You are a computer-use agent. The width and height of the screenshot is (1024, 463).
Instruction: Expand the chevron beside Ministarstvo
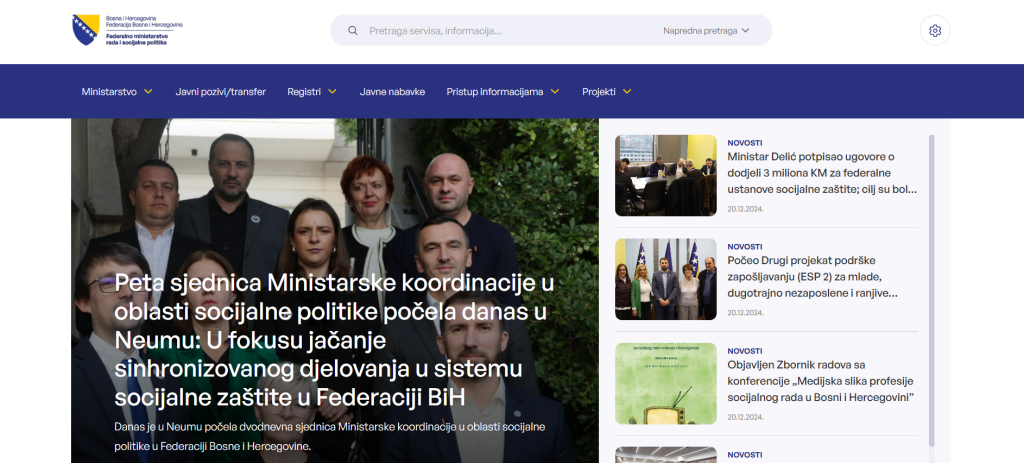point(148,91)
